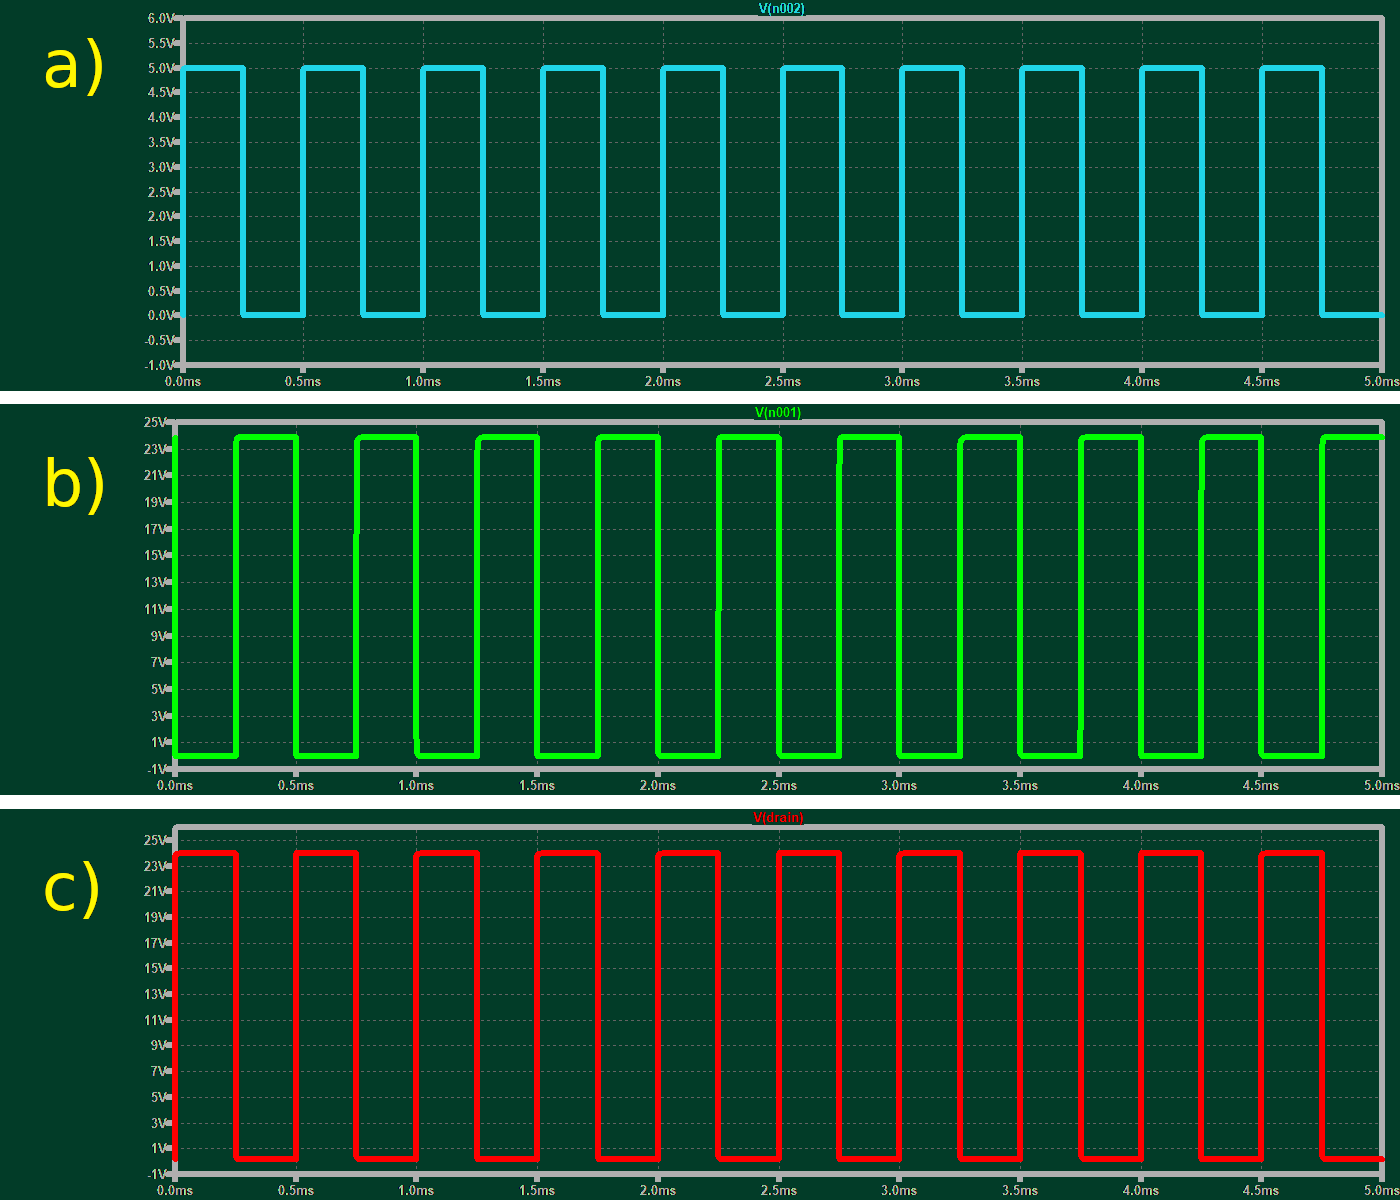Click the 0.0ms time tick in V(n001) pane

pos(175,786)
